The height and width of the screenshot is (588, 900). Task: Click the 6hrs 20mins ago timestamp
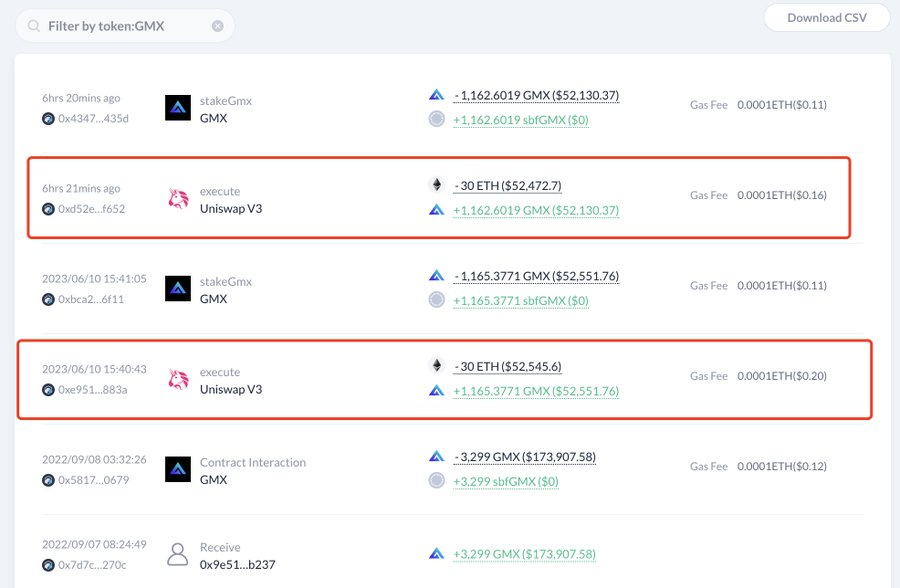(81, 98)
